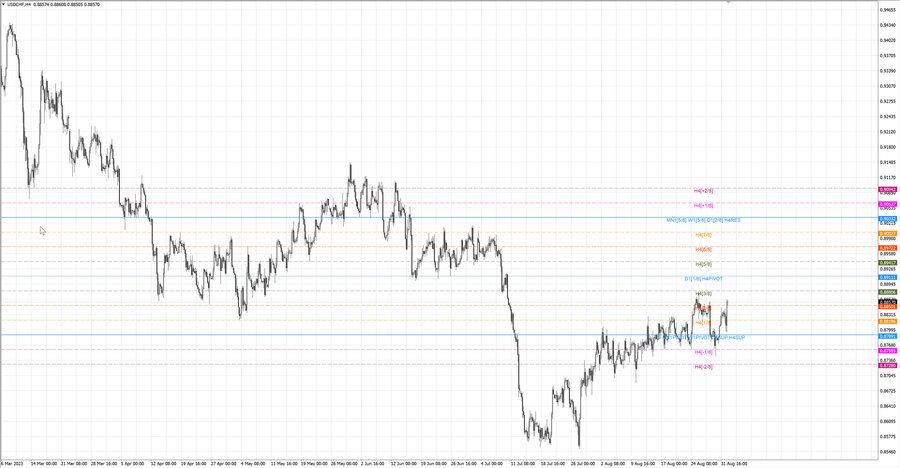Select the H4[-1/8] level label

(x=704, y=352)
